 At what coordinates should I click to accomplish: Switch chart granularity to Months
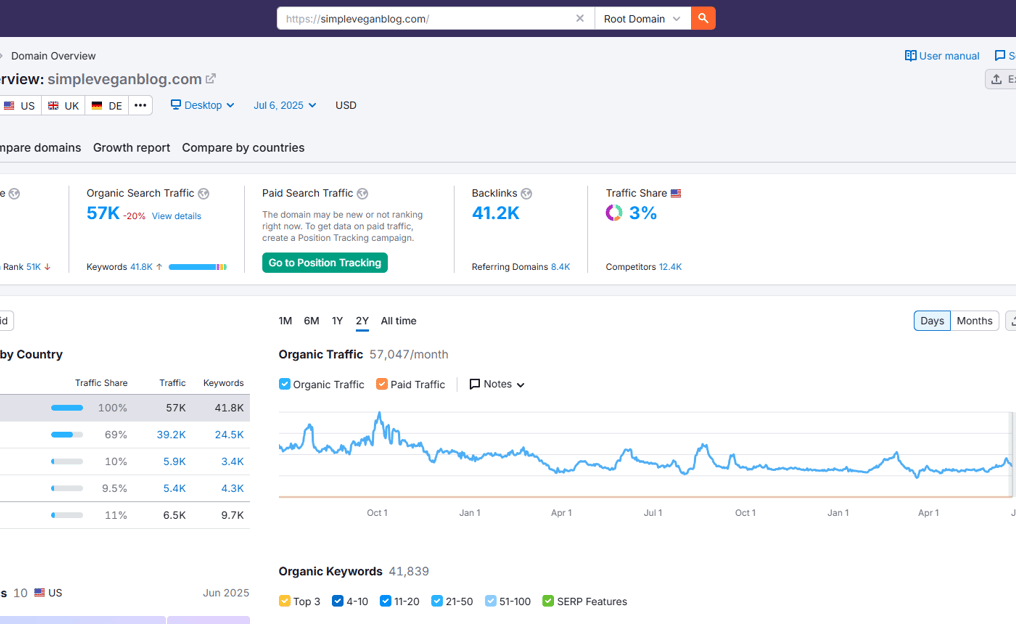coord(975,321)
